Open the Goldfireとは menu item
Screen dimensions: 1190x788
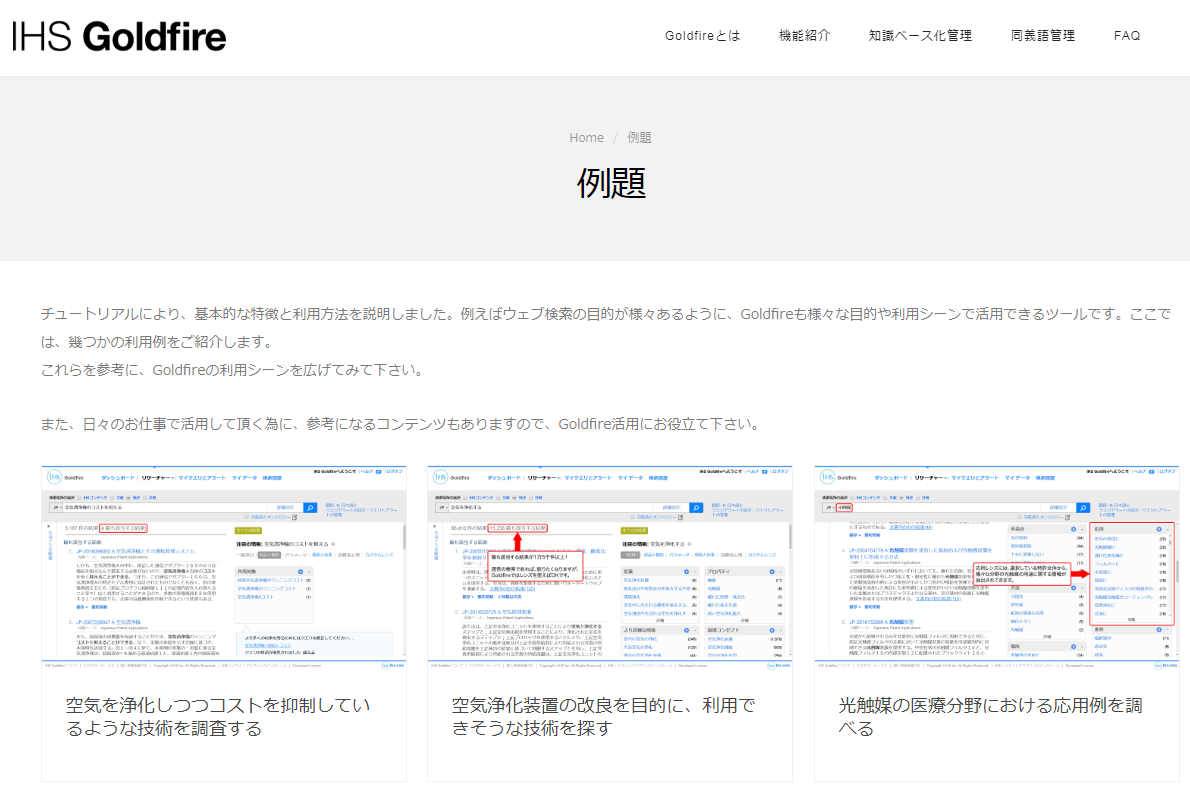[x=703, y=36]
